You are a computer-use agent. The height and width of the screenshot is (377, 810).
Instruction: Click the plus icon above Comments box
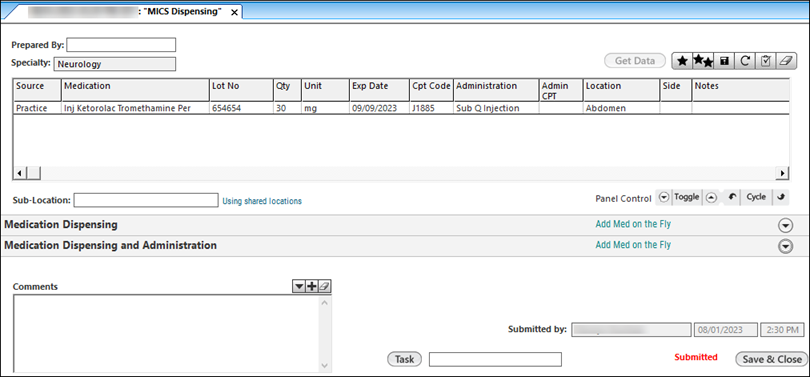click(311, 287)
